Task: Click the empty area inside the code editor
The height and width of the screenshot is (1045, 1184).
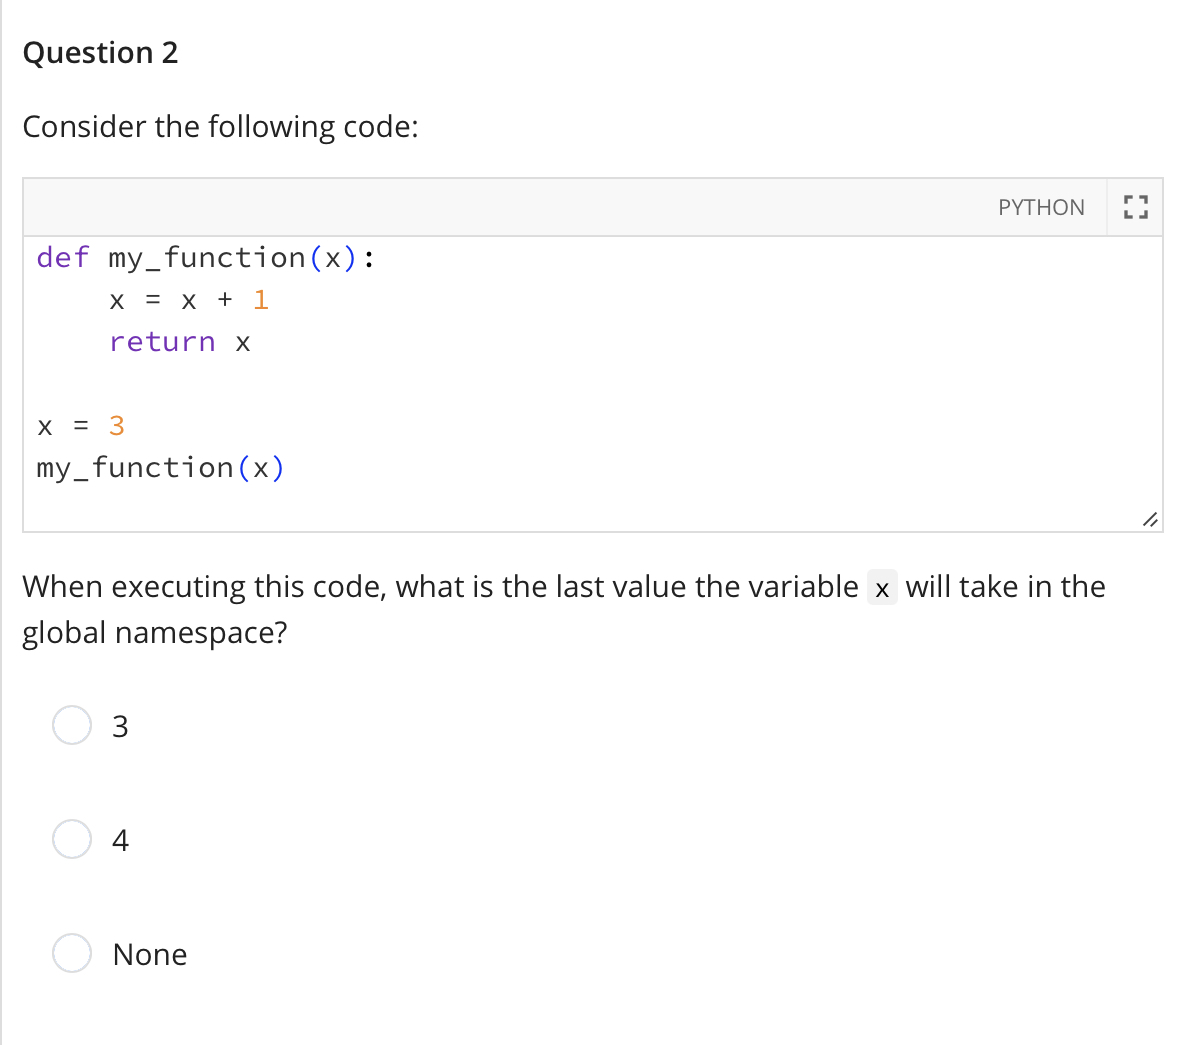Action: click(700, 400)
